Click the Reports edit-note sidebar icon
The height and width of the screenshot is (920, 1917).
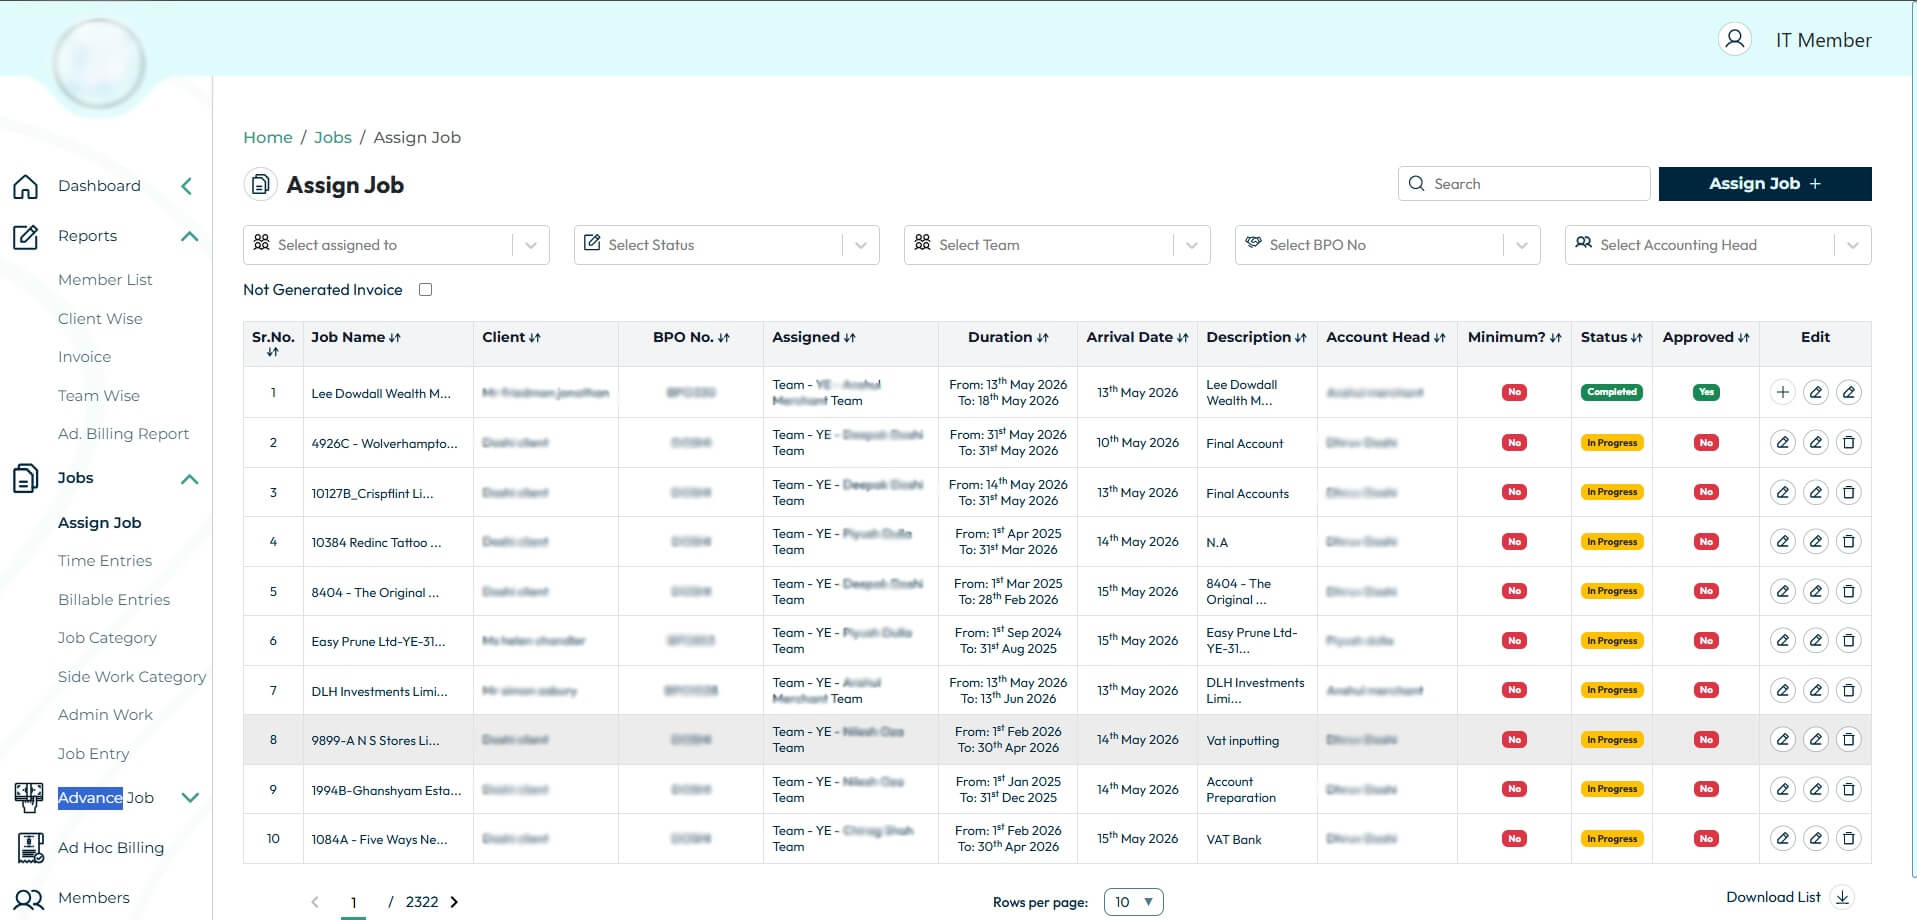(26, 237)
